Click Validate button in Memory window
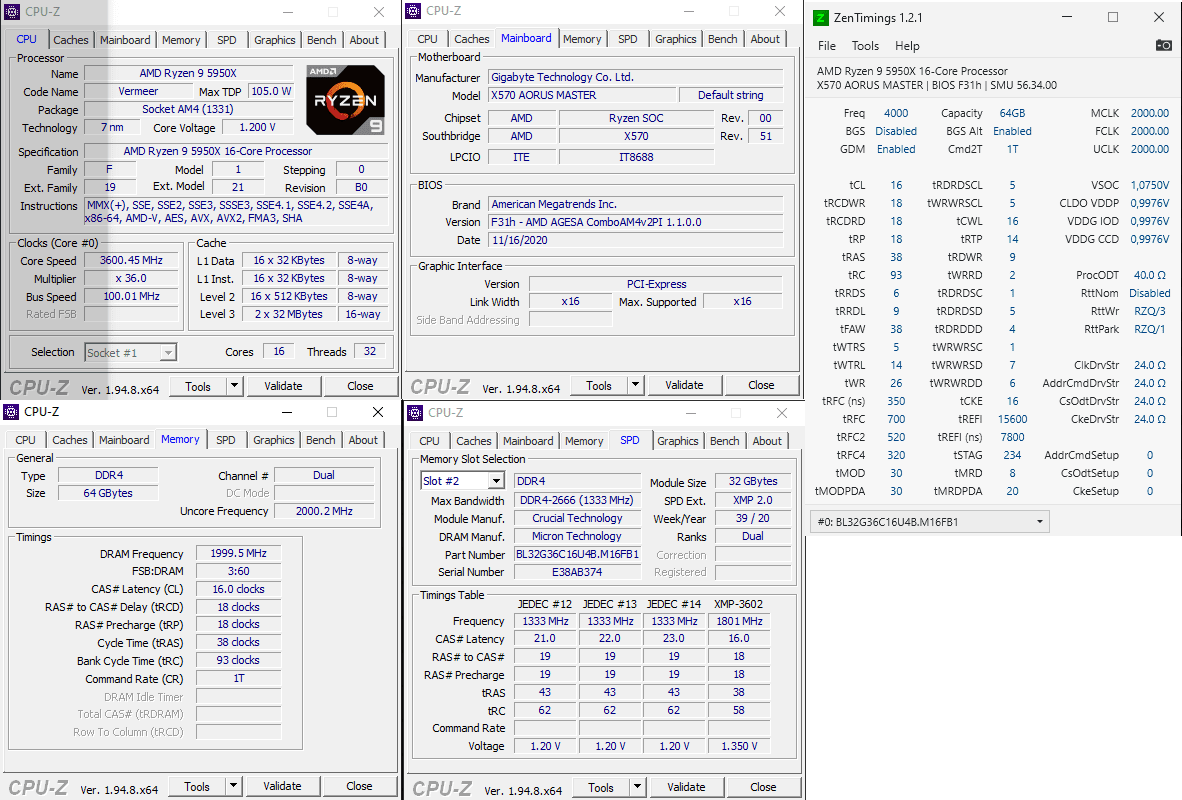This screenshot has width=1182, height=800. click(x=282, y=786)
